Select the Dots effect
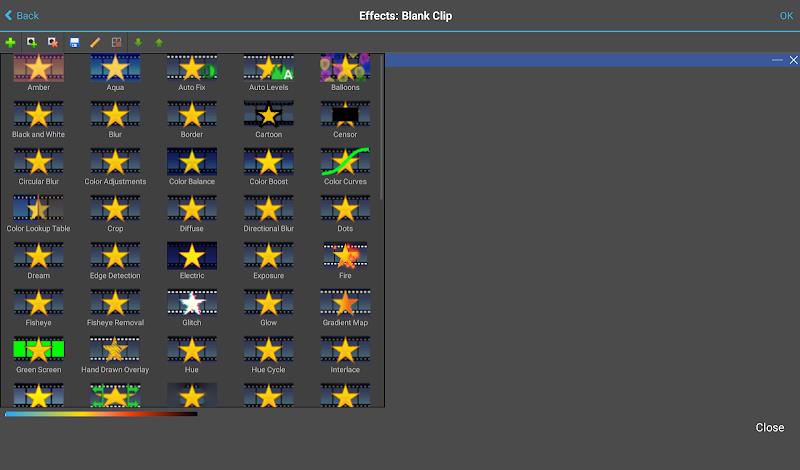The image size is (800, 470). (345, 213)
